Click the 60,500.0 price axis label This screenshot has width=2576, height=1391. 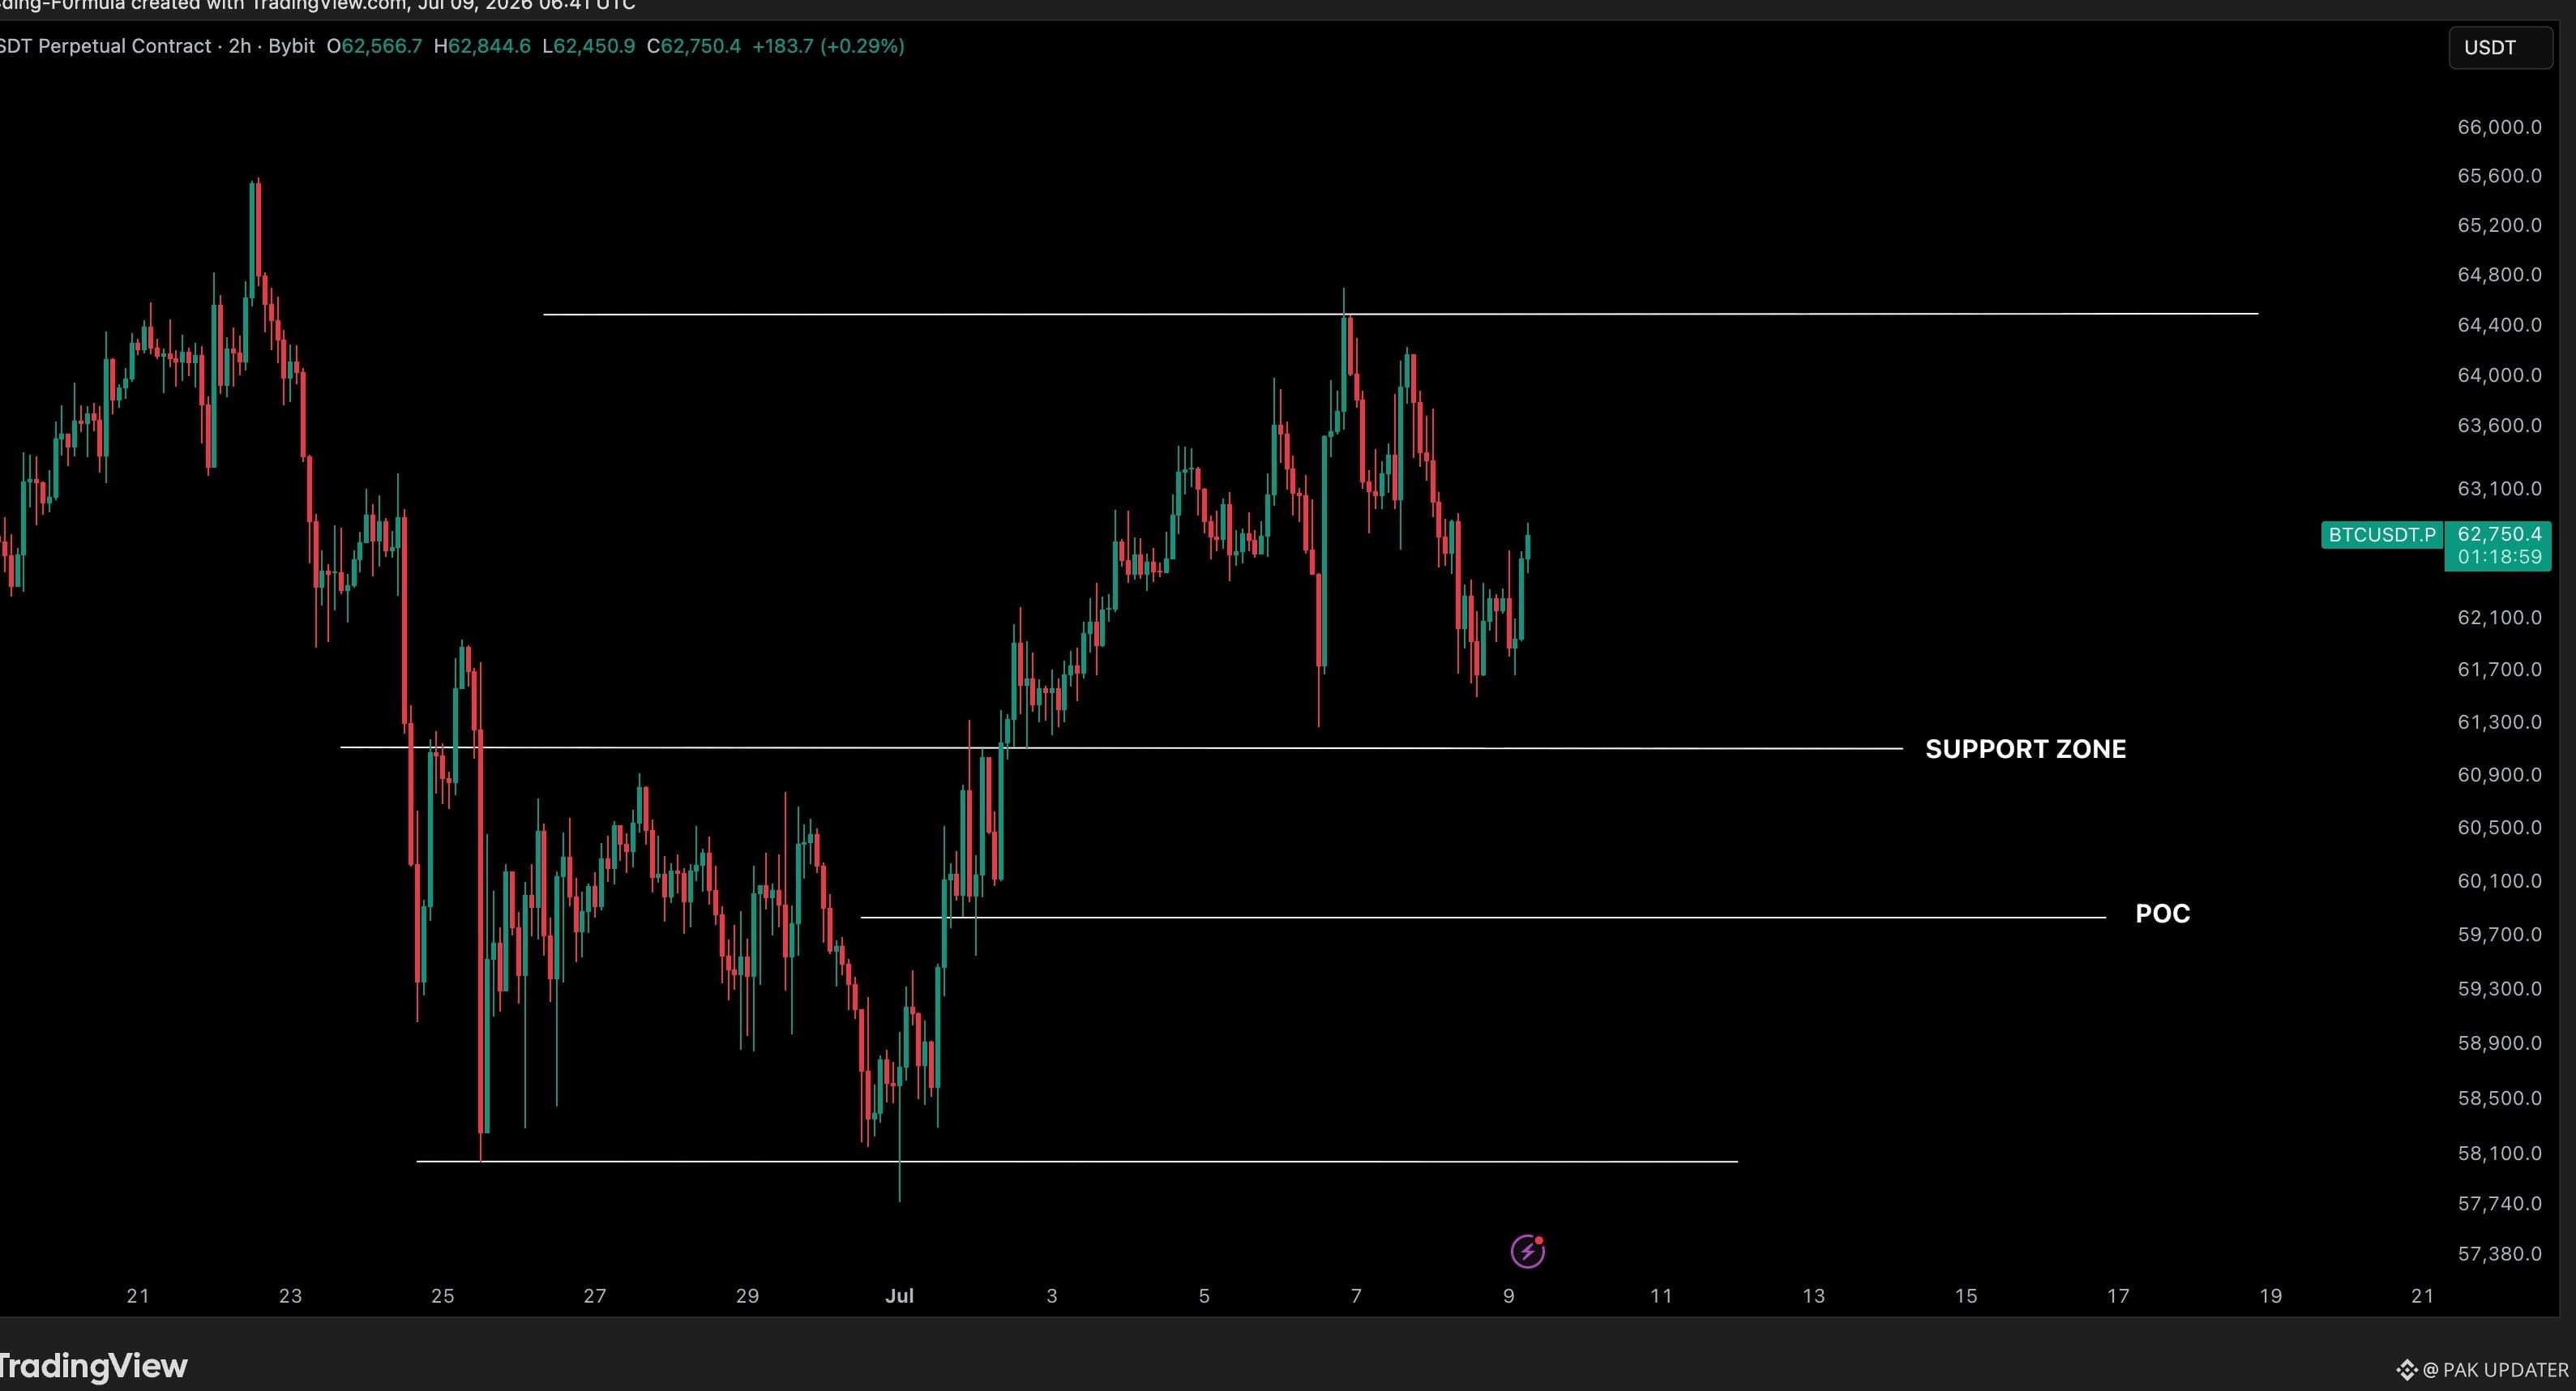tap(2499, 828)
